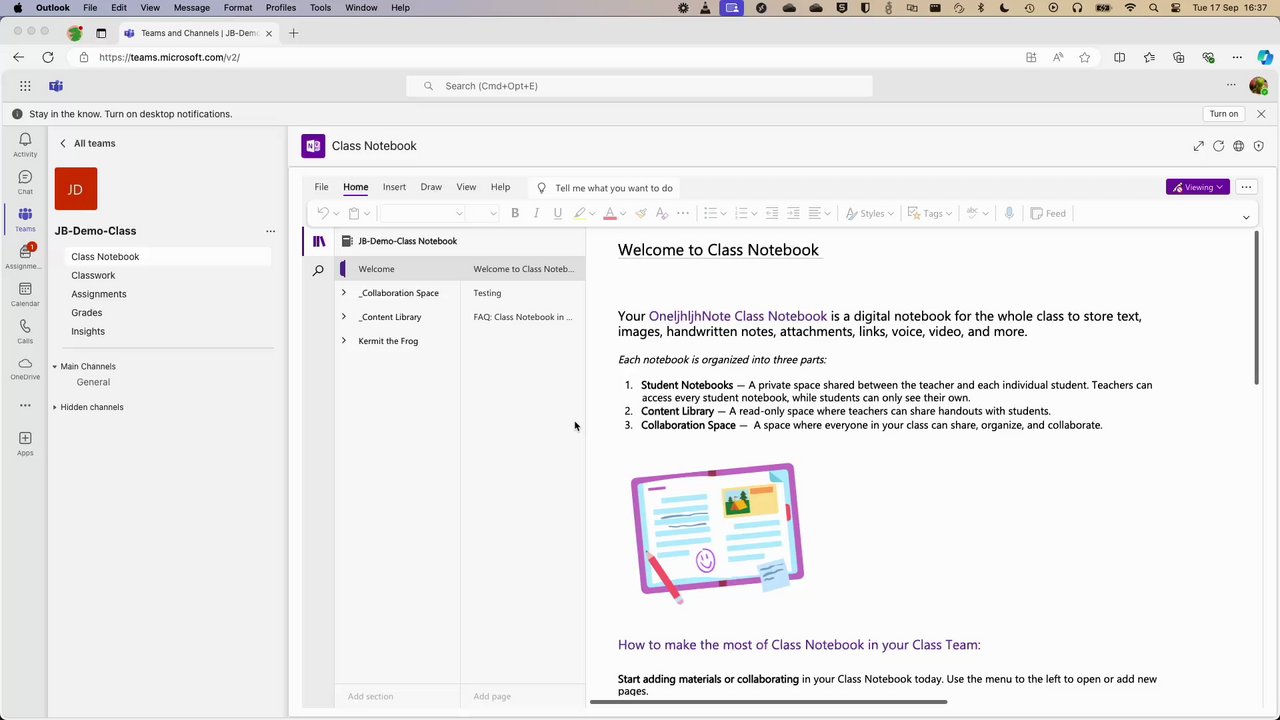The height and width of the screenshot is (720, 1280).
Task: Collapse the Main Channels group
Action: click(55, 367)
